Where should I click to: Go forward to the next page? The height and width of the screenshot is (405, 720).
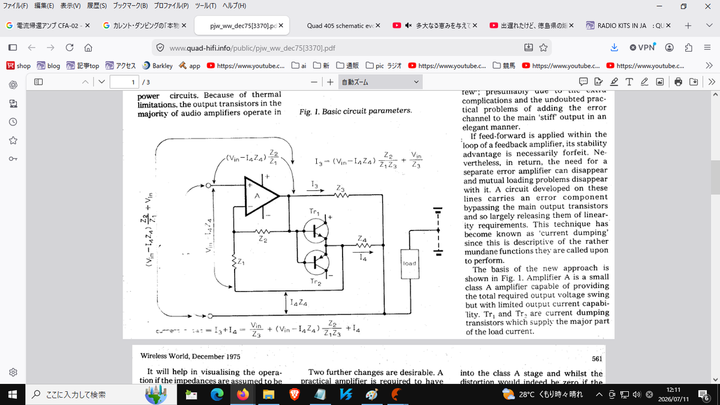click(51, 48)
